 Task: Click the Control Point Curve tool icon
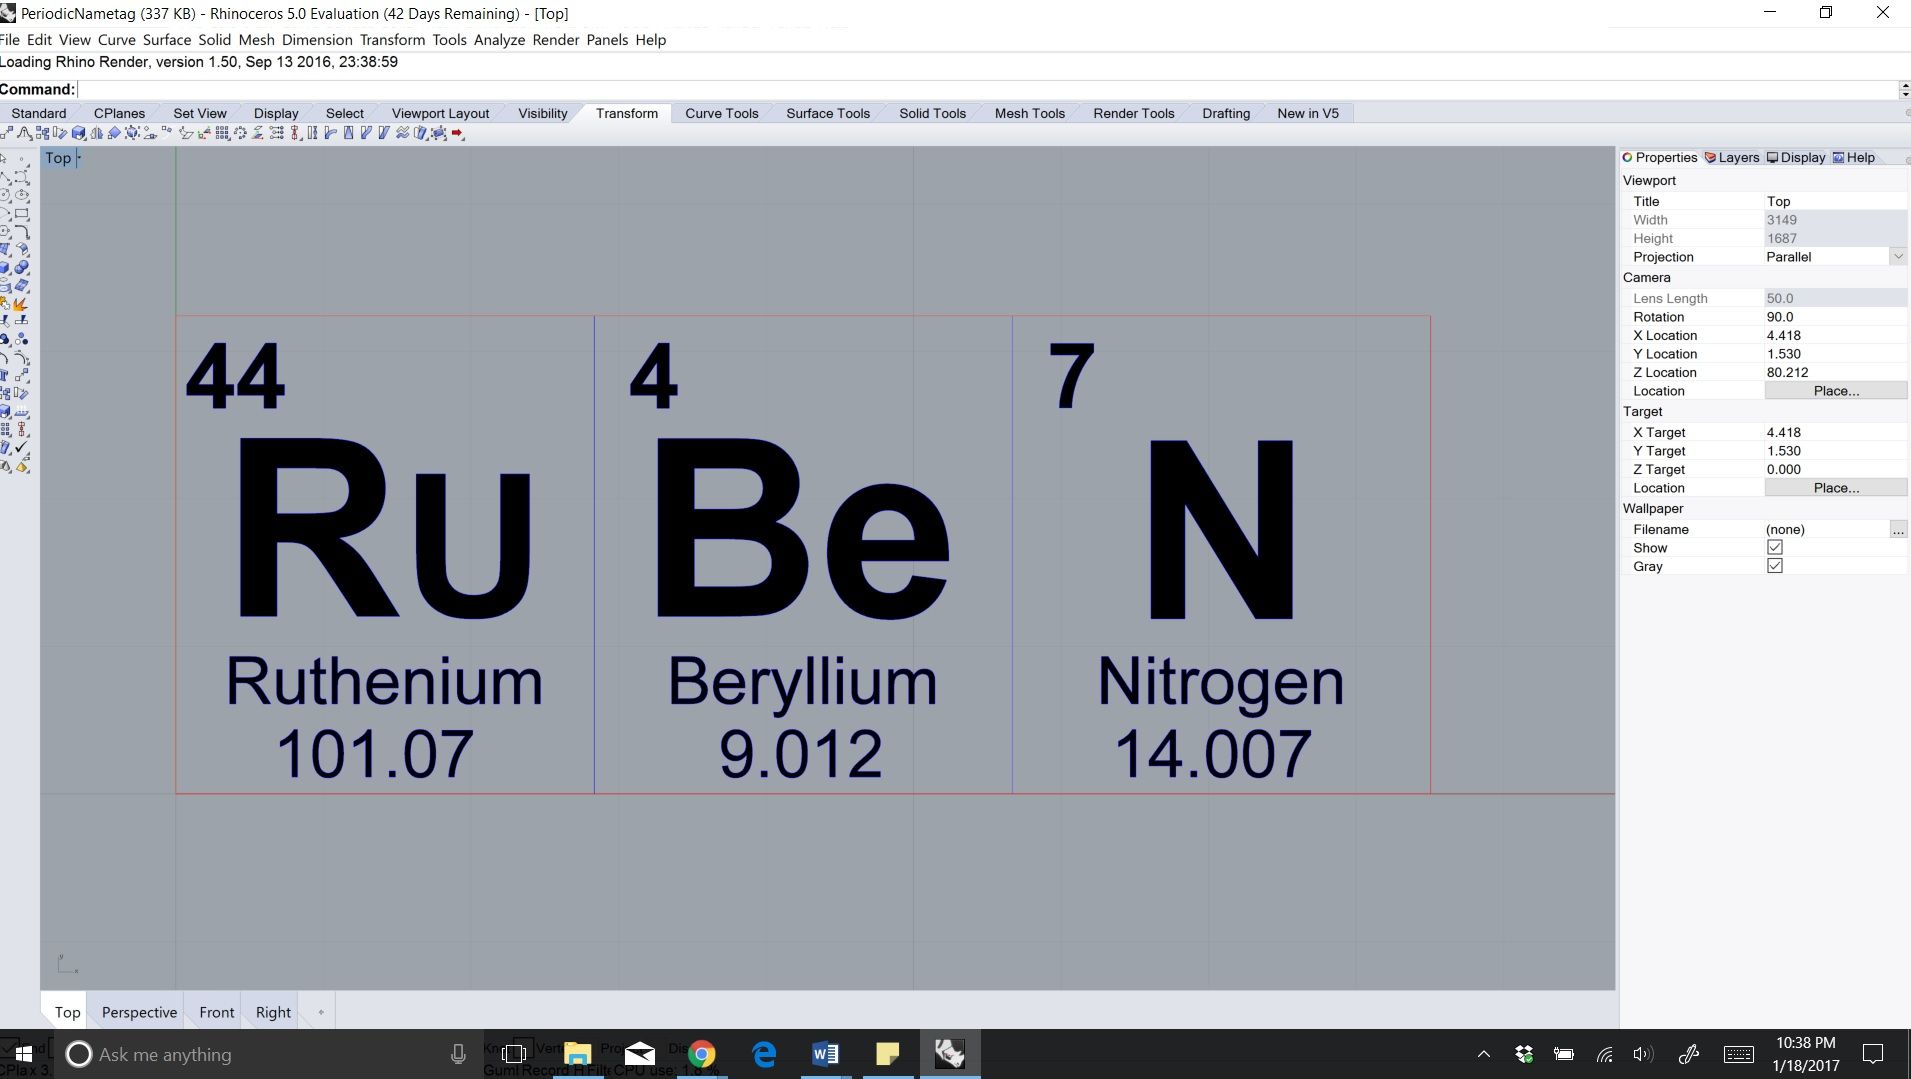tap(22, 177)
